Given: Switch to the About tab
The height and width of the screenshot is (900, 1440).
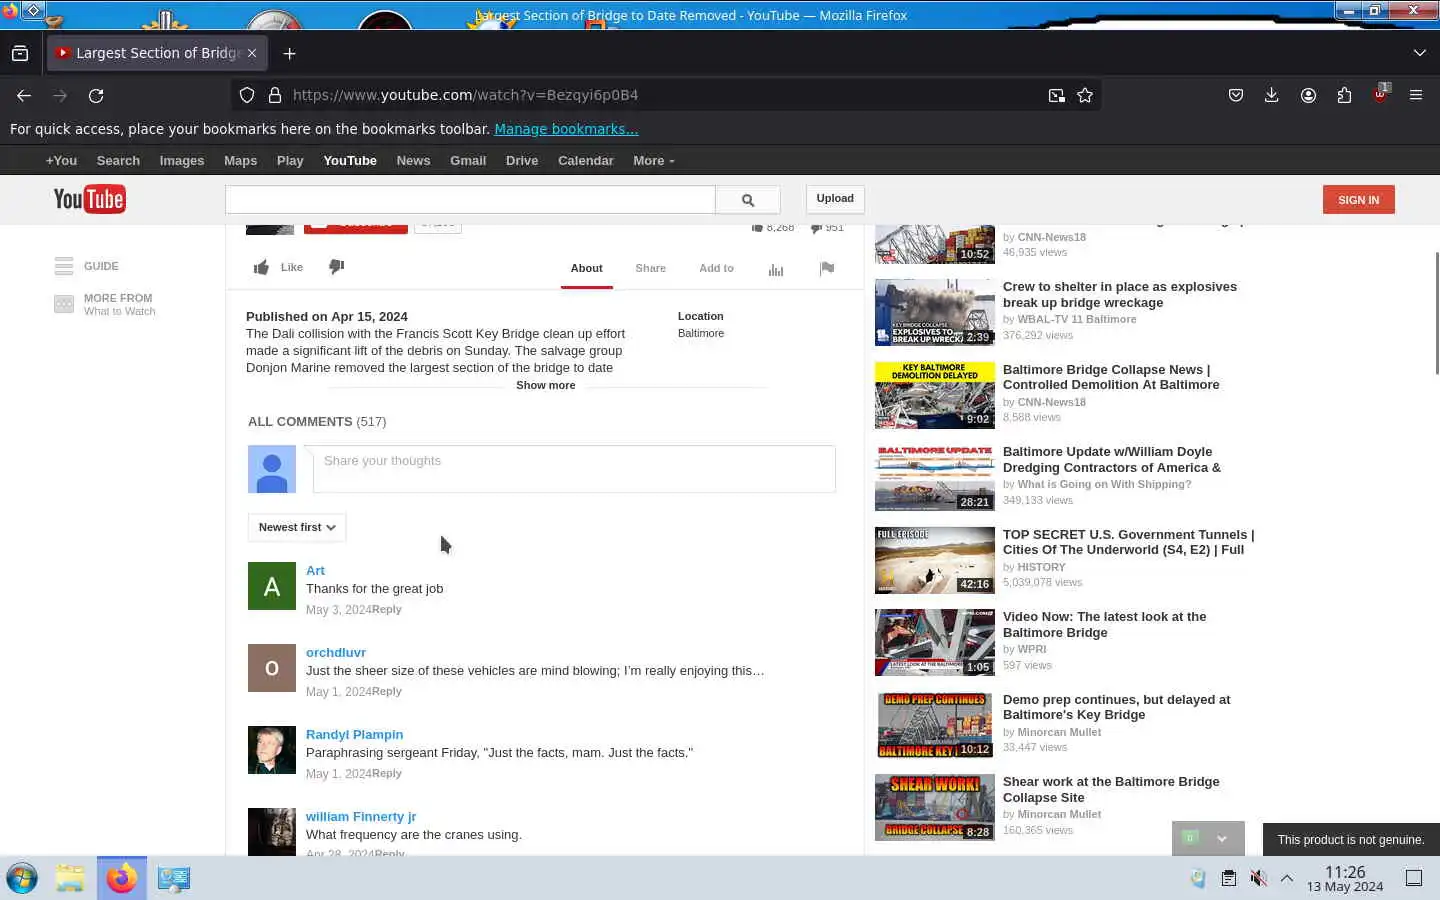Looking at the screenshot, I should coord(586,268).
